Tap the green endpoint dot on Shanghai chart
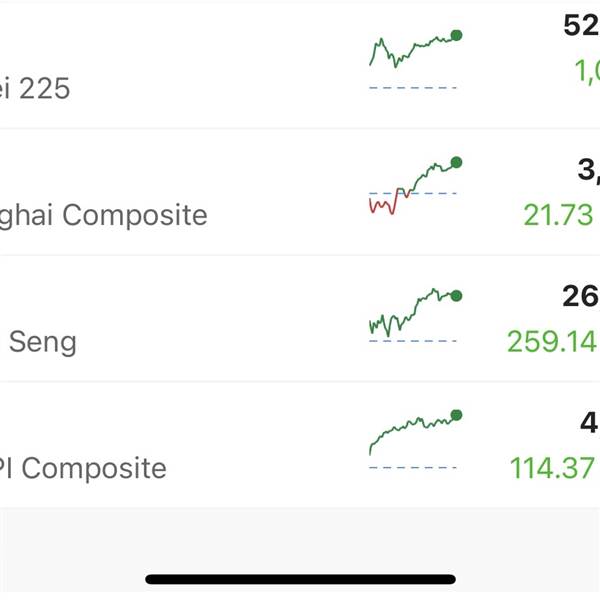600x600 pixels. (456, 162)
